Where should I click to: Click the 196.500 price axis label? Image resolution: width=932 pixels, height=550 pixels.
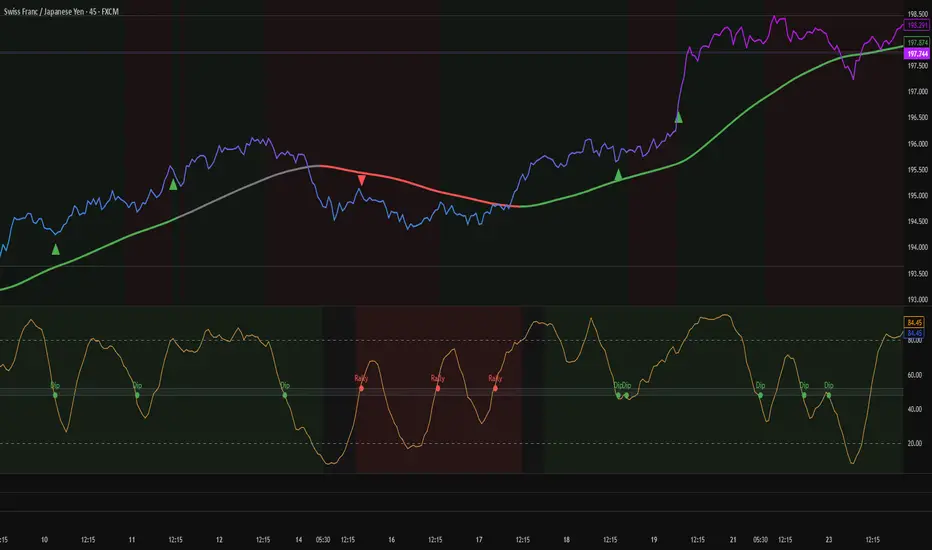tap(917, 118)
